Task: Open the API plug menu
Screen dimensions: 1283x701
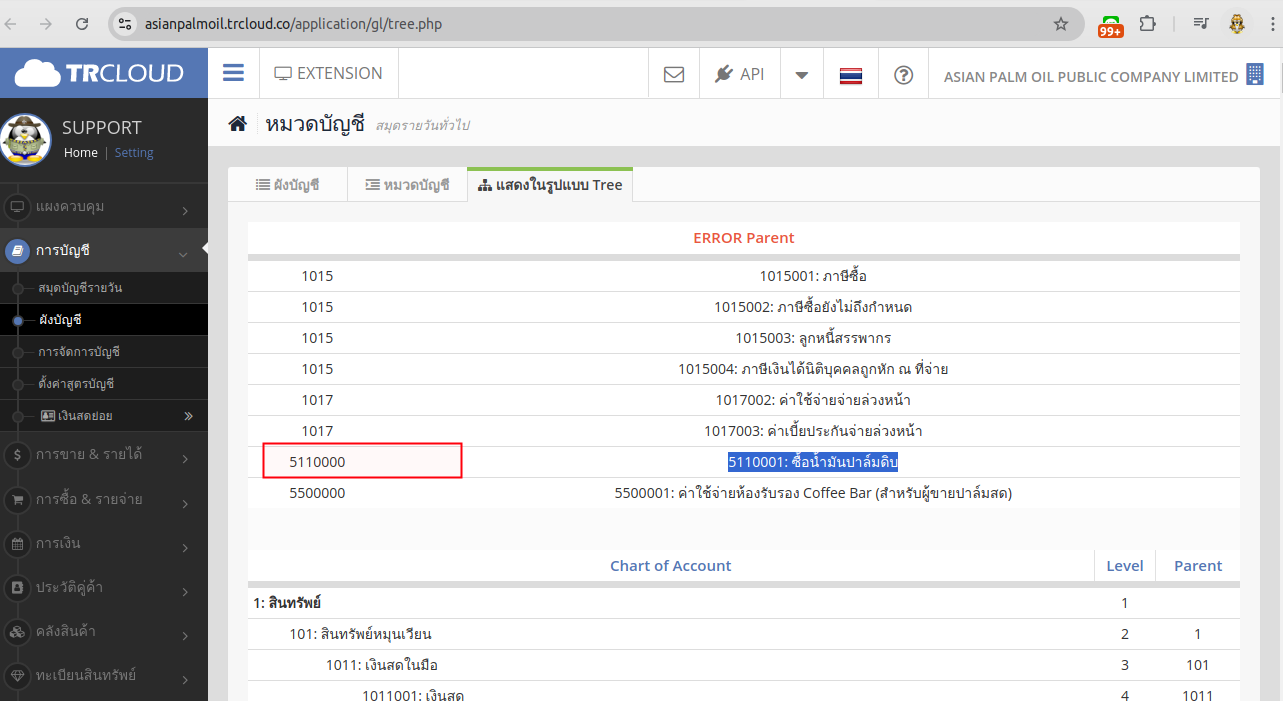Action: click(x=740, y=74)
